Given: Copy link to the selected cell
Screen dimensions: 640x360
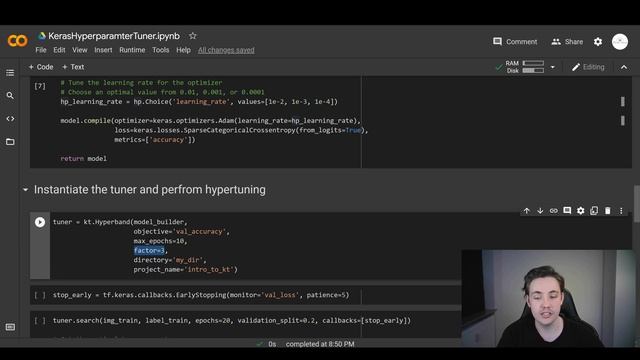Looking at the screenshot, I should coord(553,211).
